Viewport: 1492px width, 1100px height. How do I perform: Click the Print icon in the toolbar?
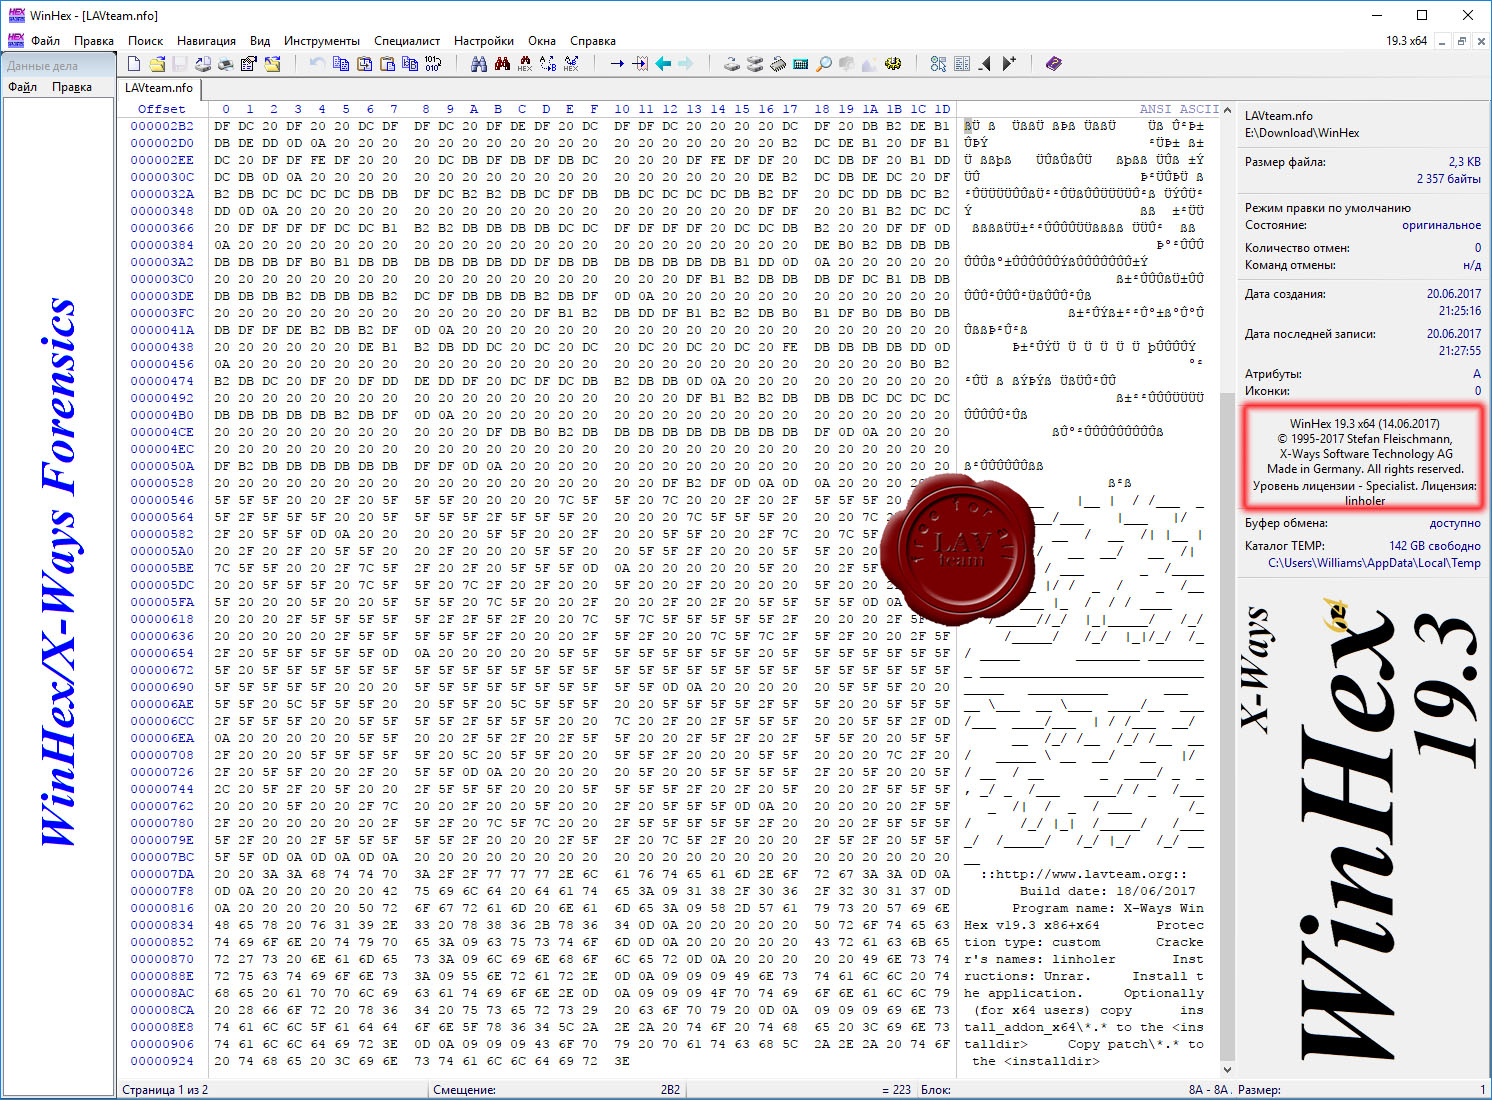tap(226, 64)
